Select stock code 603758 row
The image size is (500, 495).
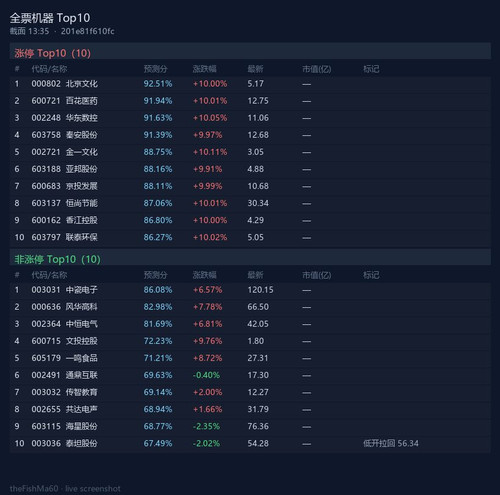click(250, 135)
